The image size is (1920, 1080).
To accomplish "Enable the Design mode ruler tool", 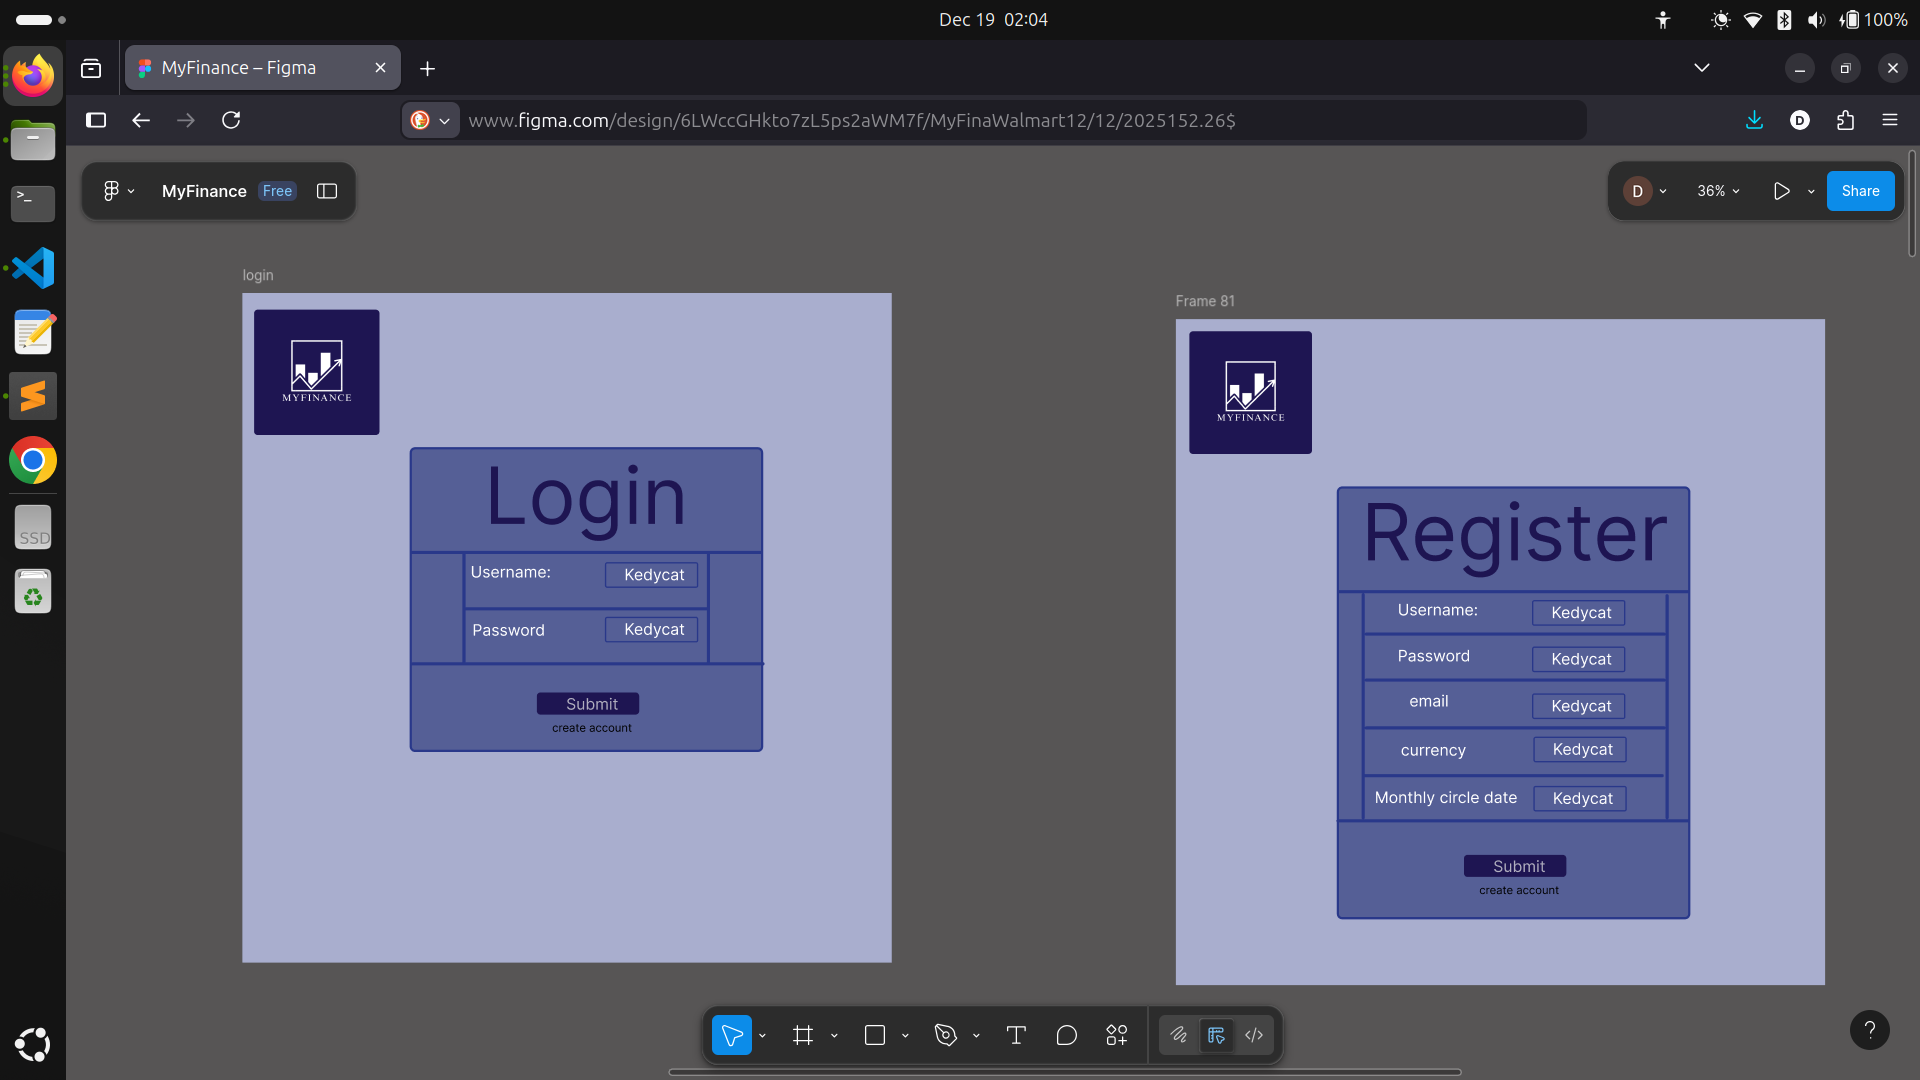I will click(1217, 1035).
